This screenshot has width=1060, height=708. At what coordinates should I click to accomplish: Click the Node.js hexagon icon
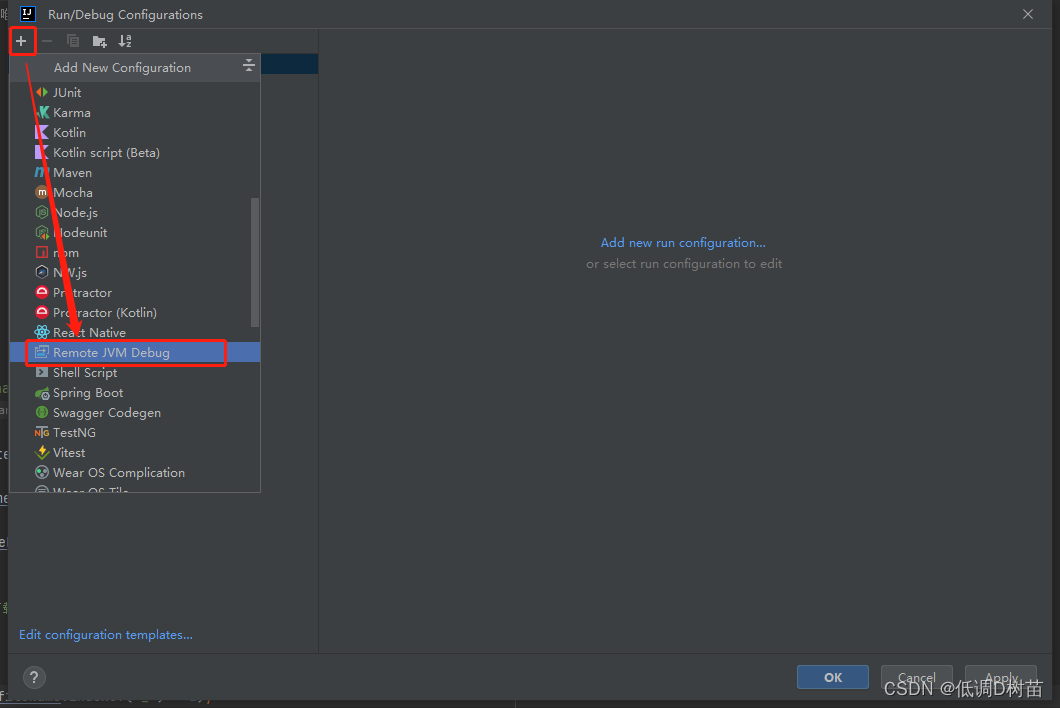coord(42,212)
